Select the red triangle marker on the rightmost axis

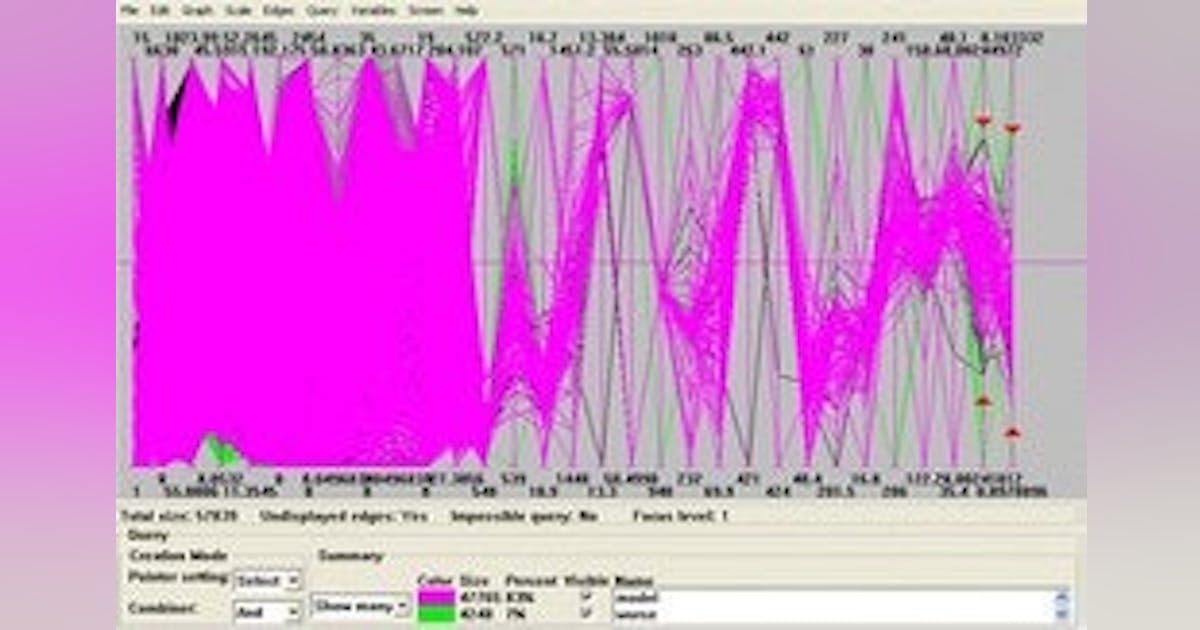1012,127
